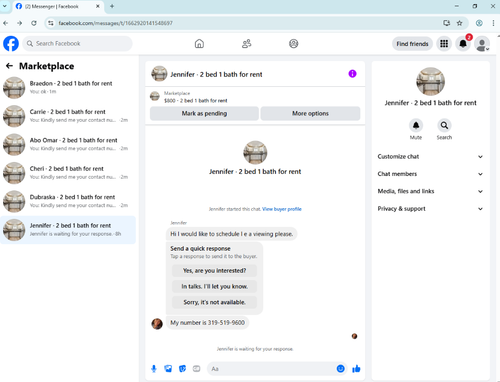The image size is (500, 382).
Task: Bookmark this page with star icon
Action: (x=460, y=23)
